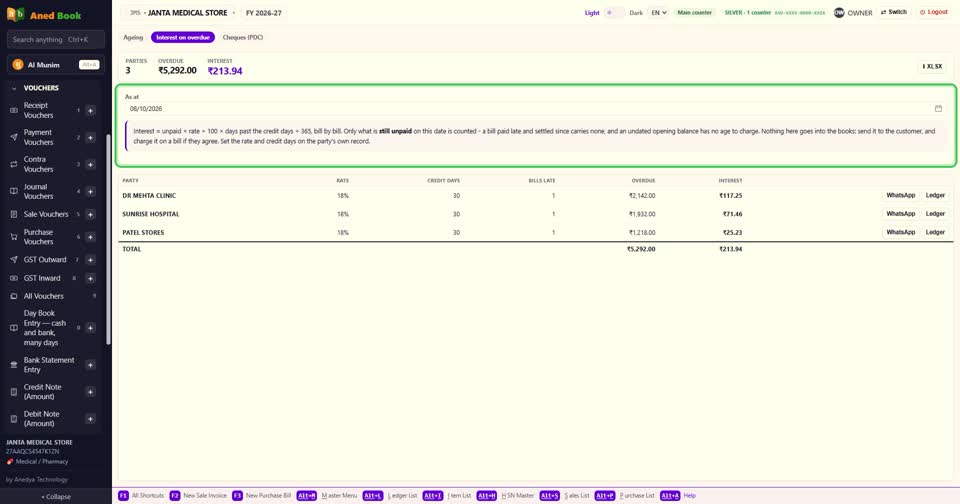Create new Journal Voucher via plus icon
Screen dimensions: 960x504
click(x=90, y=191)
